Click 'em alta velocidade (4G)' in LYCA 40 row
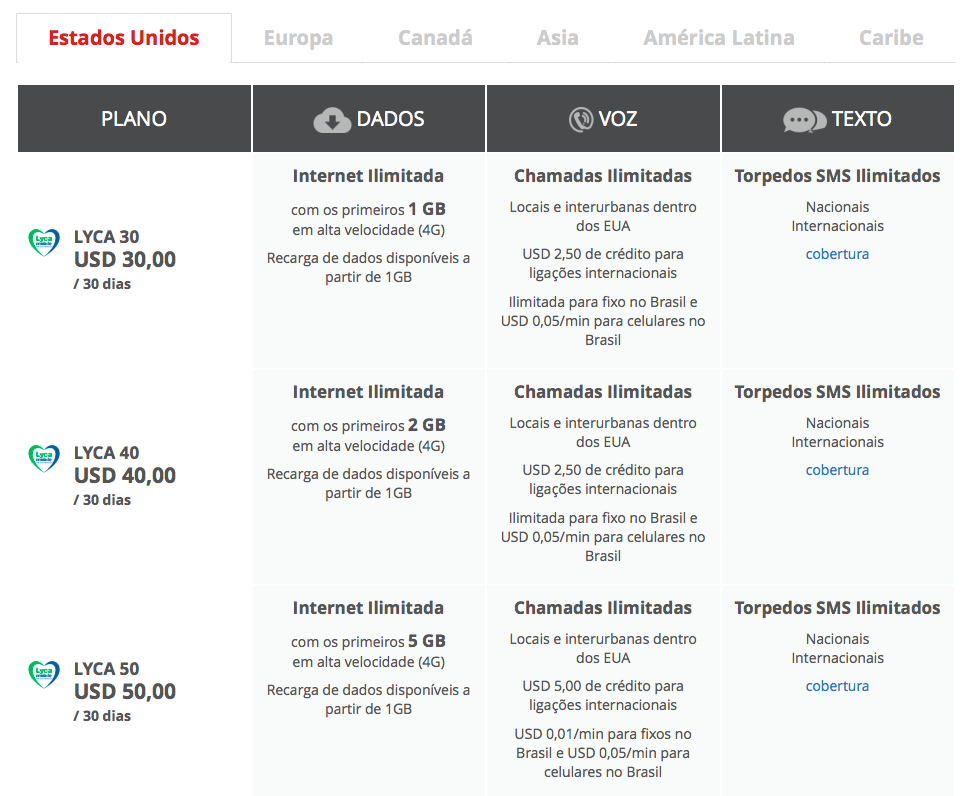The image size is (971, 796). [x=368, y=447]
